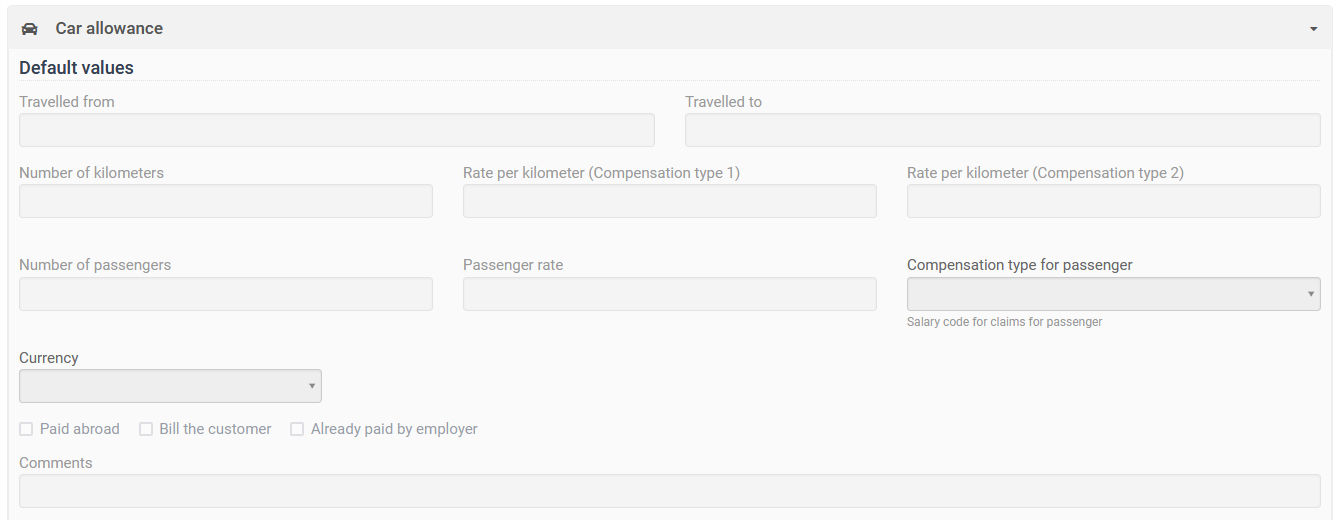This screenshot has width=1338, height=520.
Task: Open Compensation type for passenger dropdown
Action: coord(1113,294)
